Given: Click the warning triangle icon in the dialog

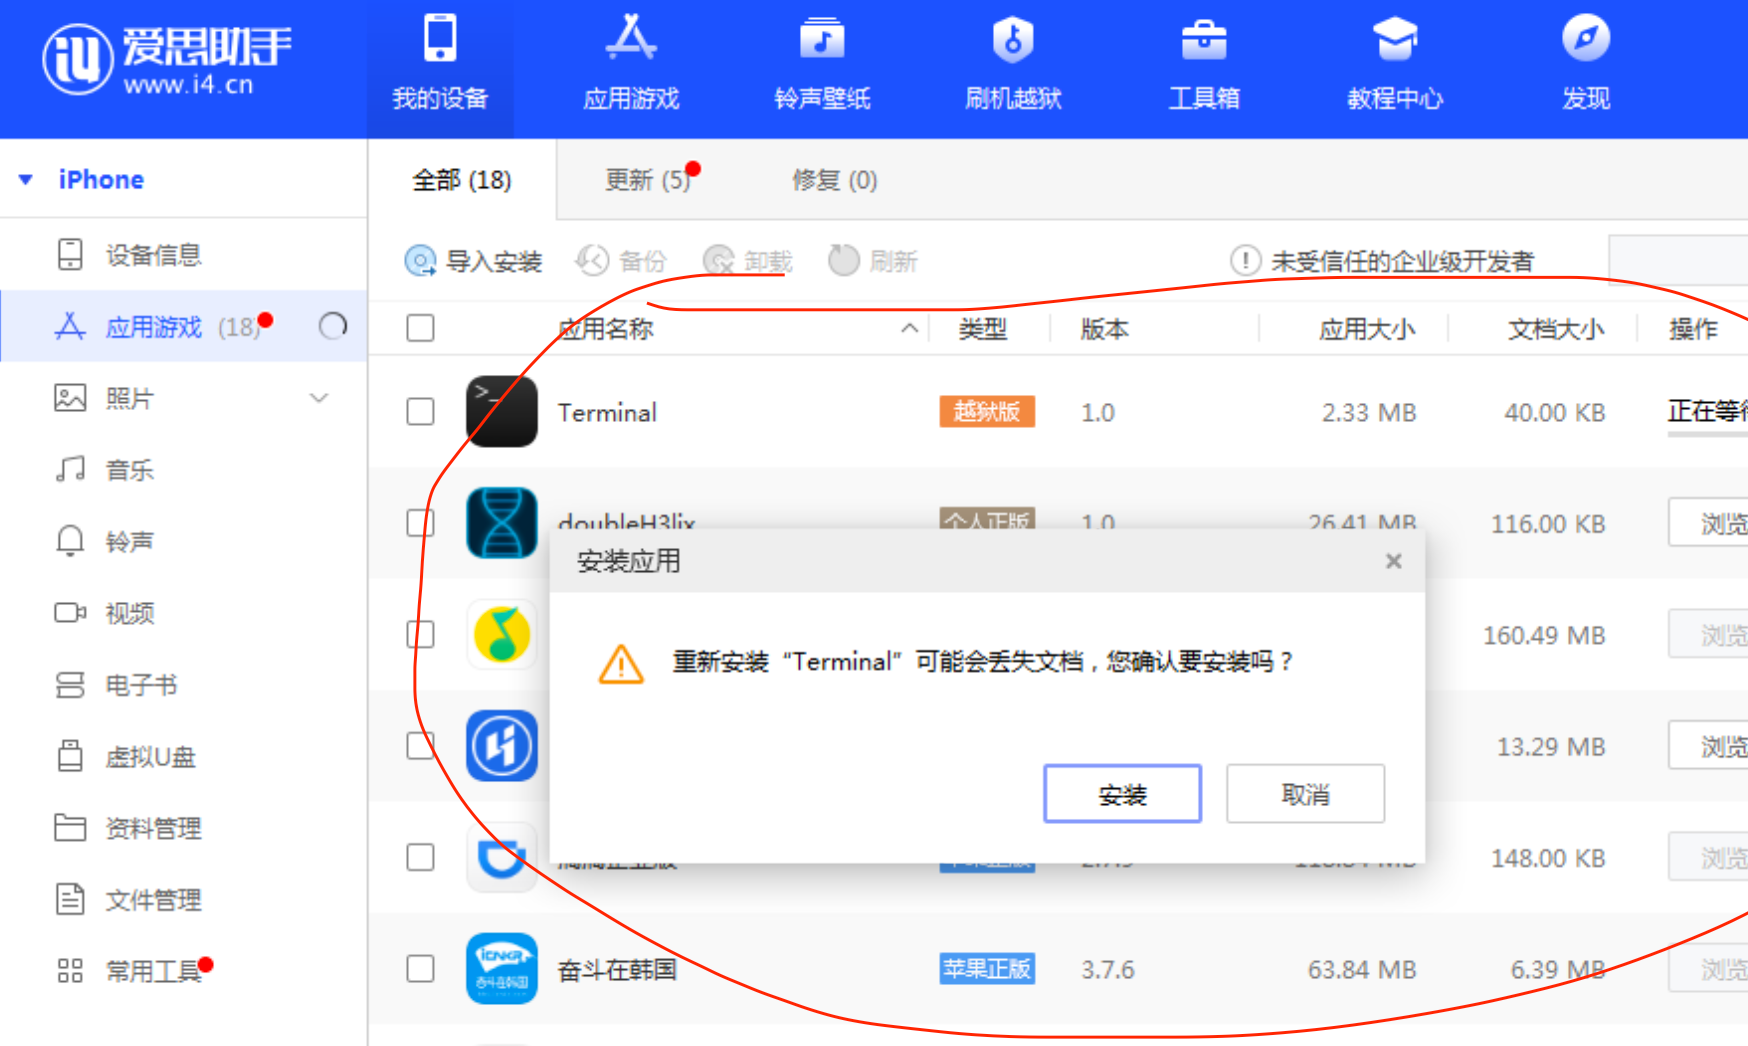Looking at the screenshot, I should click(621, 663).
